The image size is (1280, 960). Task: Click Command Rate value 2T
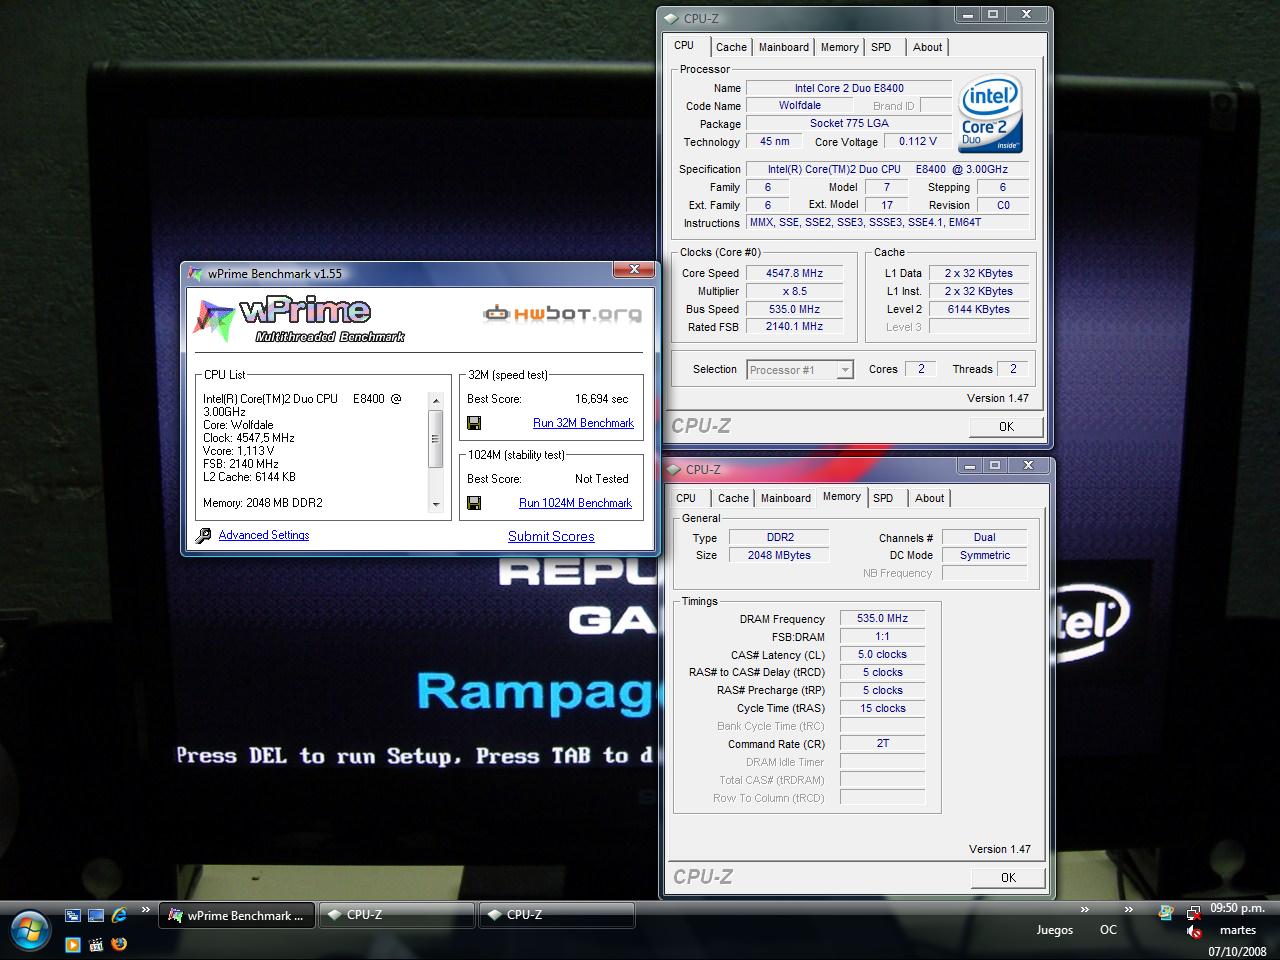click(882, 743)
